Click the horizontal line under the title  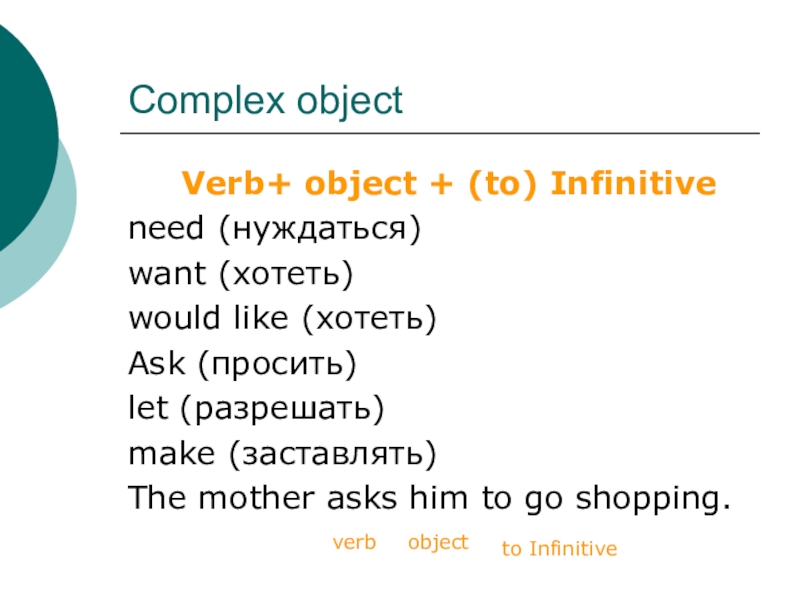tap(440, 133)
